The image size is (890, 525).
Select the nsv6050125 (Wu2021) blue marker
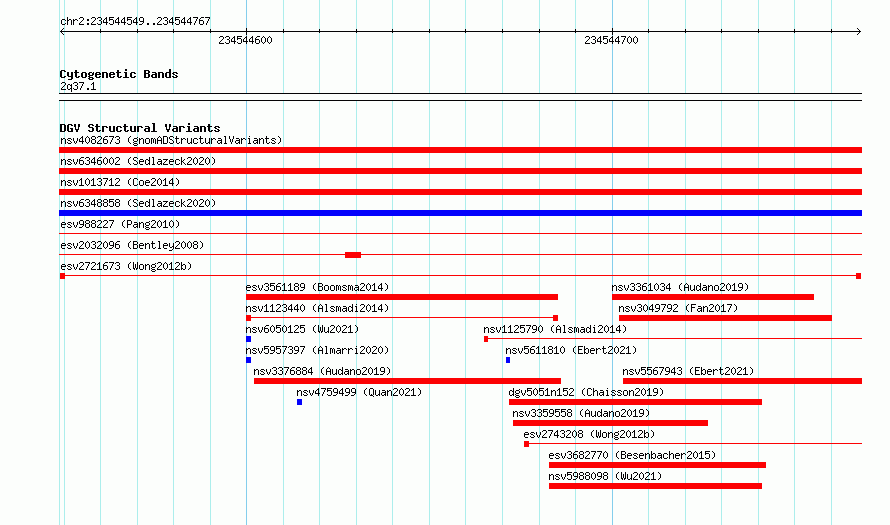[x=249, y=339]
